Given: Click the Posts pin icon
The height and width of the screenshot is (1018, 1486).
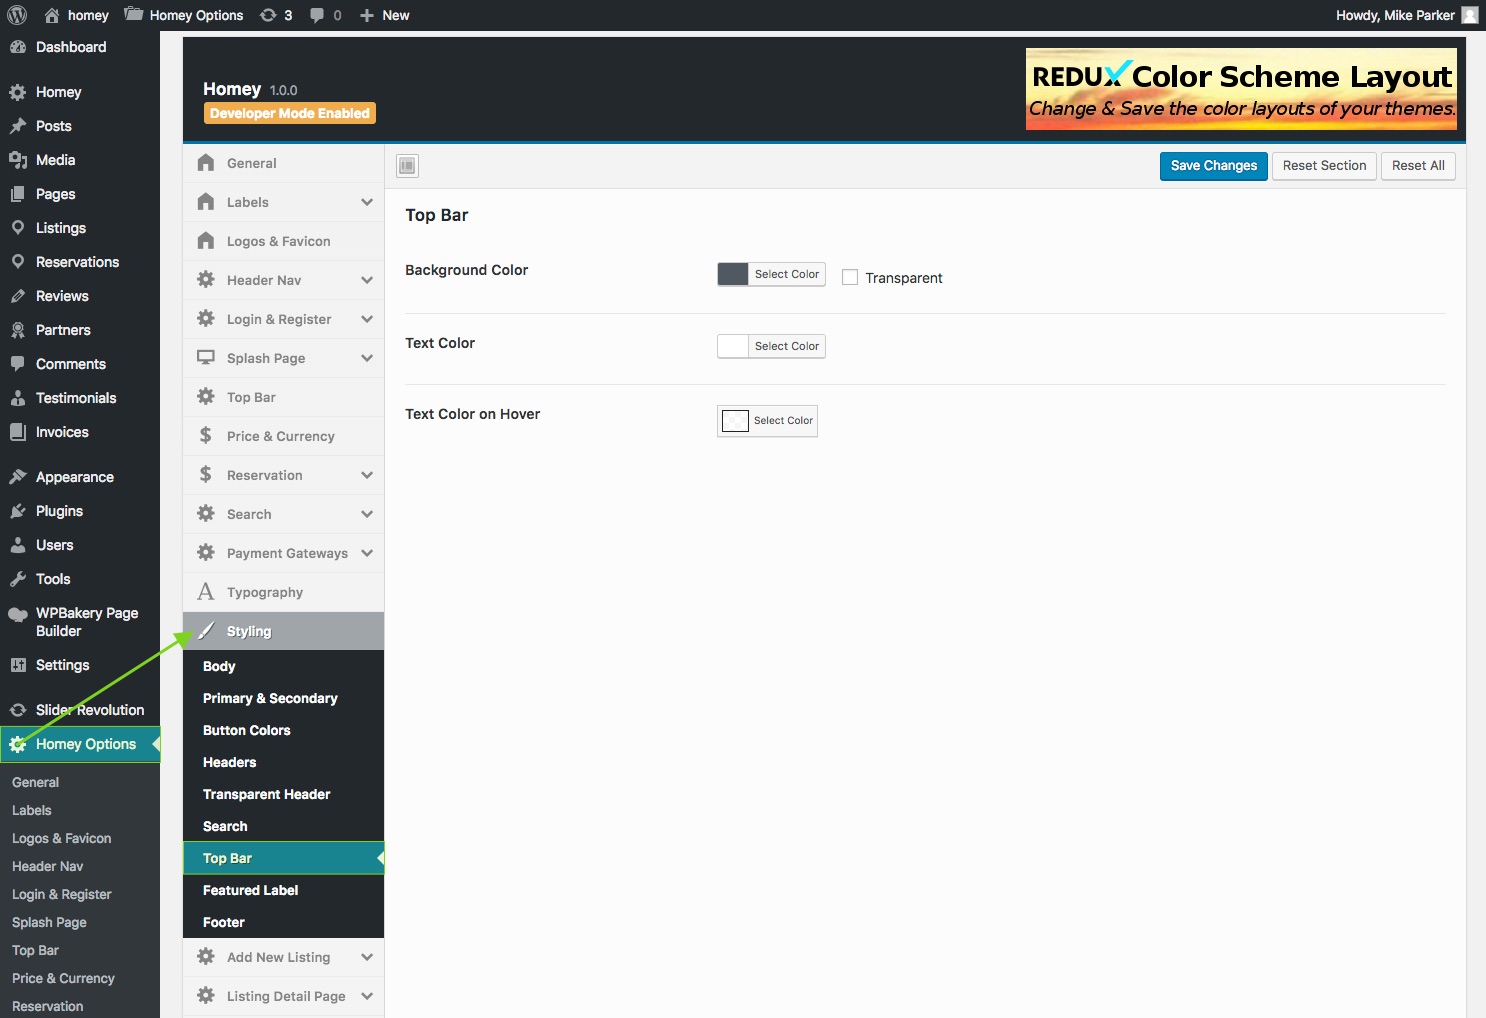Looking at the screenshot, I should coord(18,126).
